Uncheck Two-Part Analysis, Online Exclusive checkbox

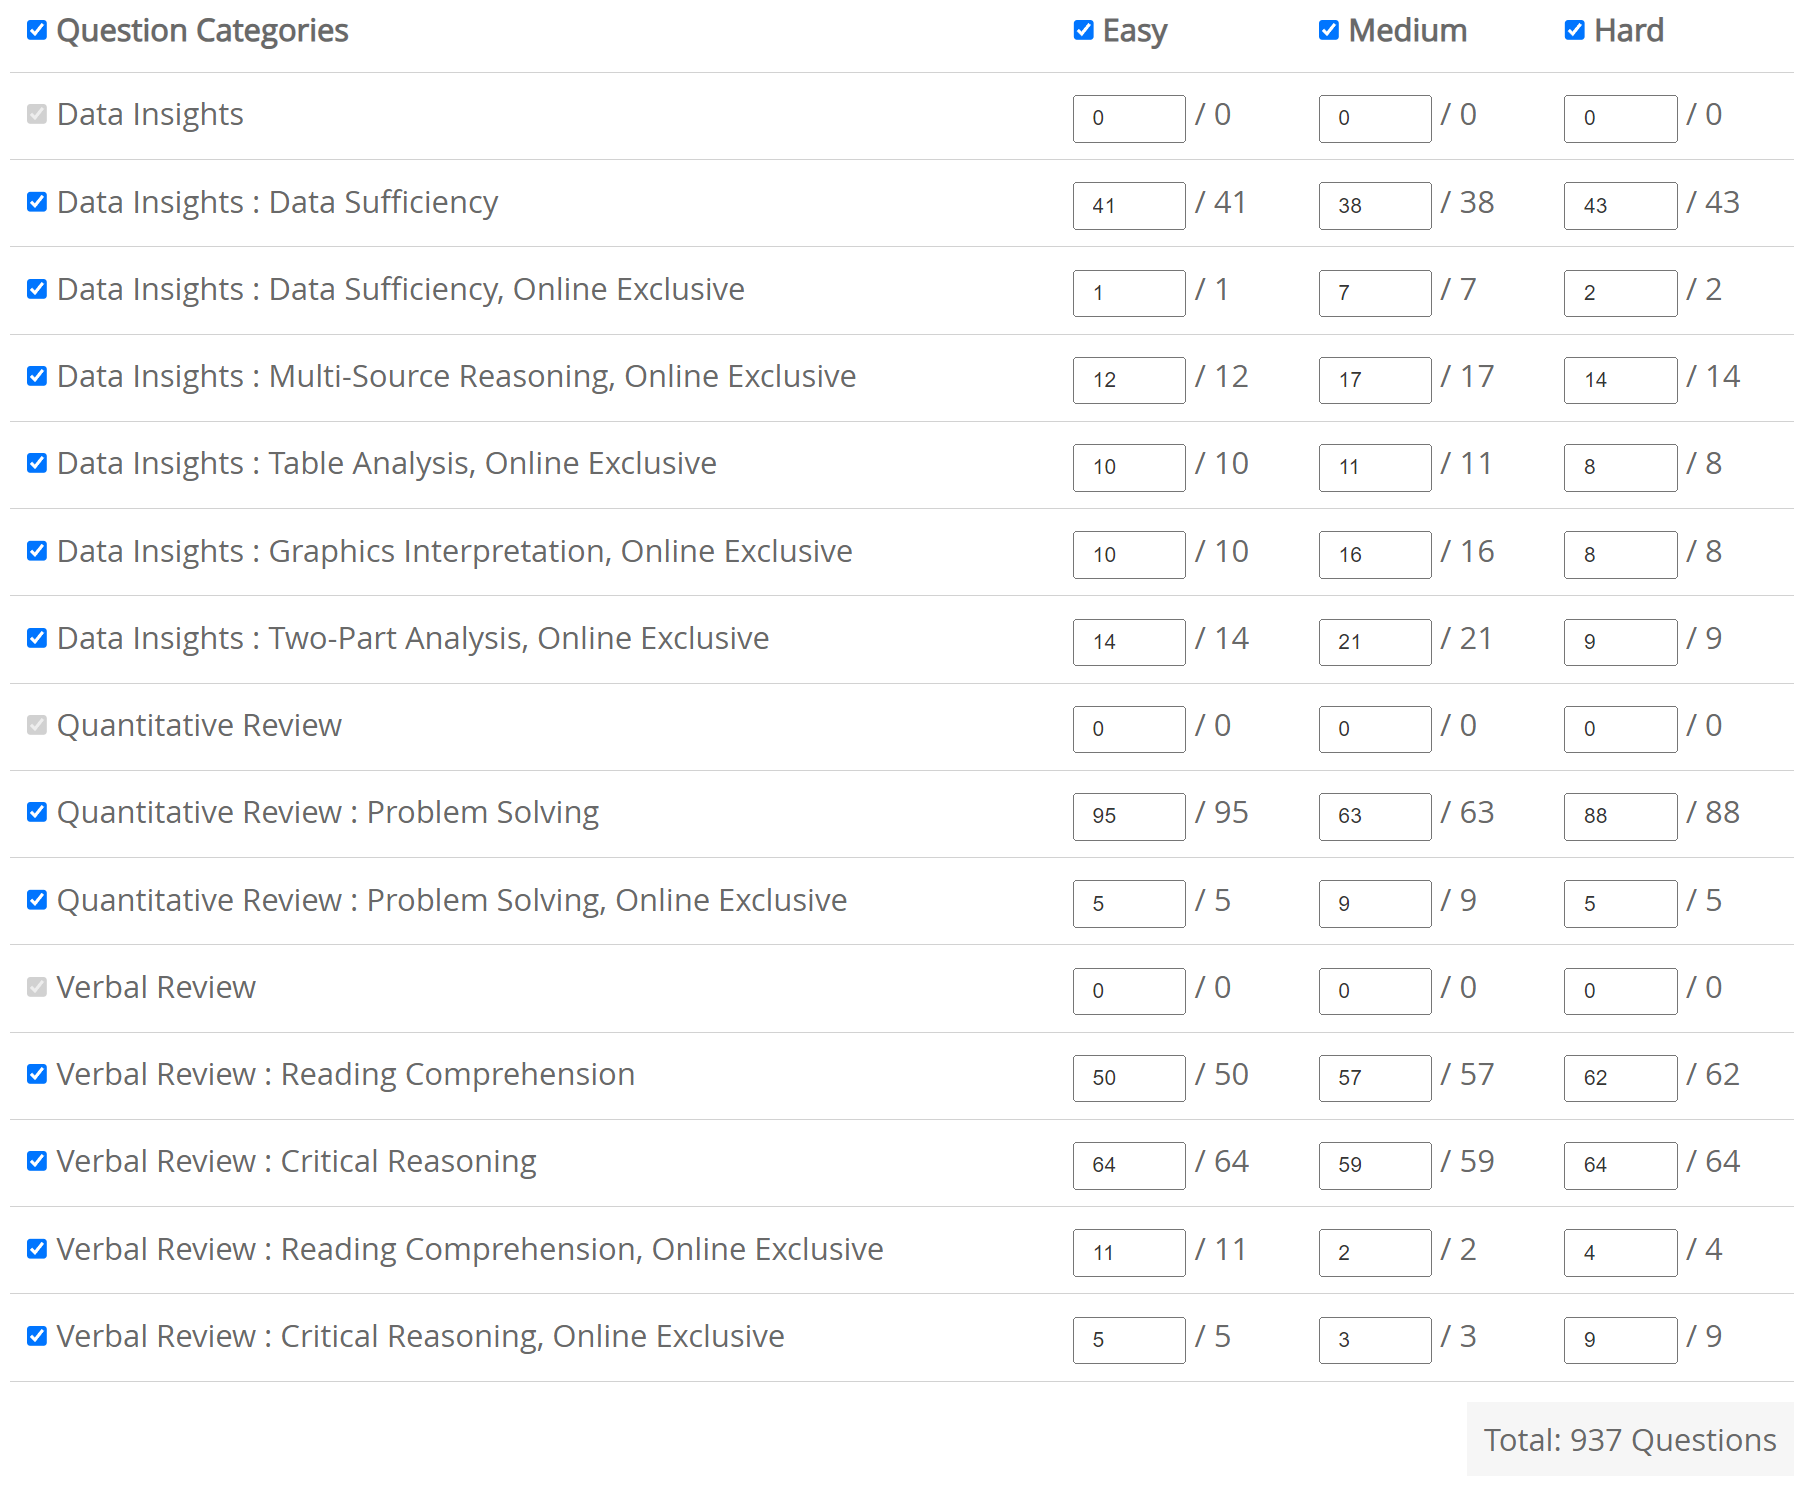point(37,638)
